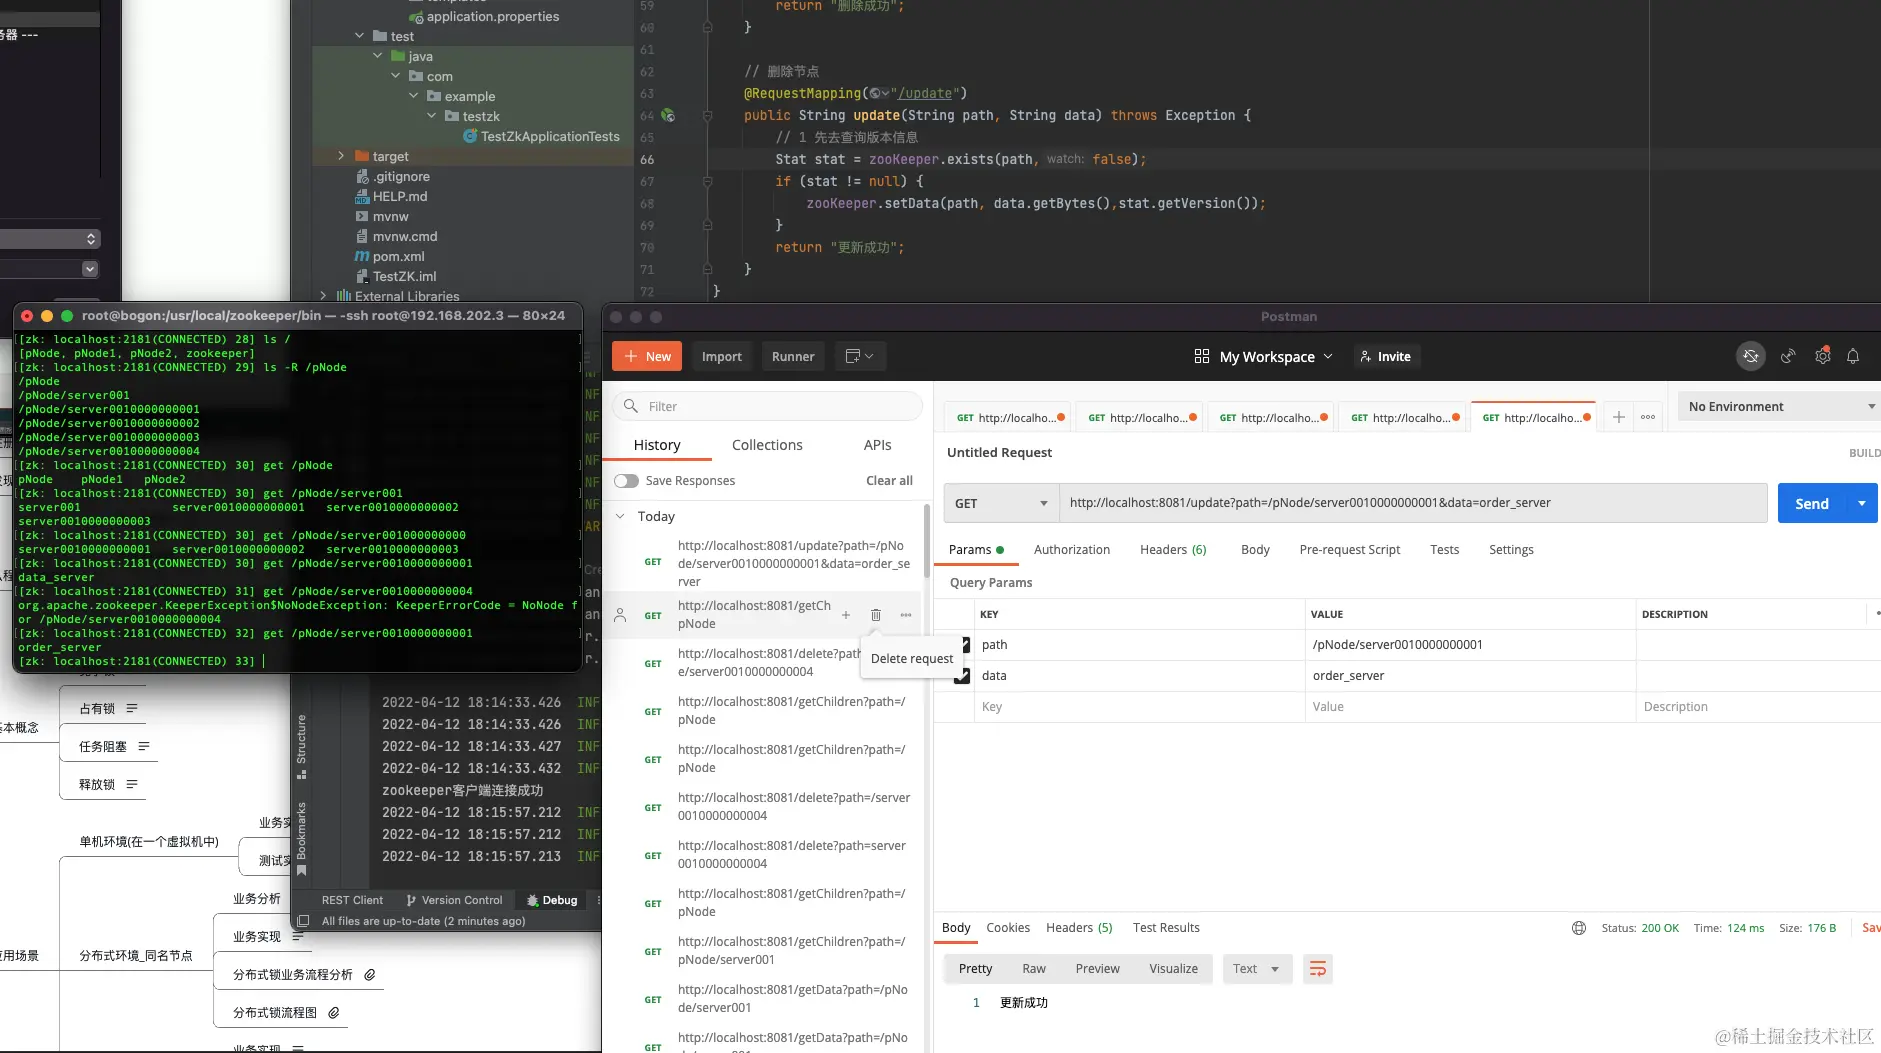Open the three-dots menu on the hovered history row
Image resolution: width=1881 pixels, height=1053 pixels.
click(x=906, y=615)
